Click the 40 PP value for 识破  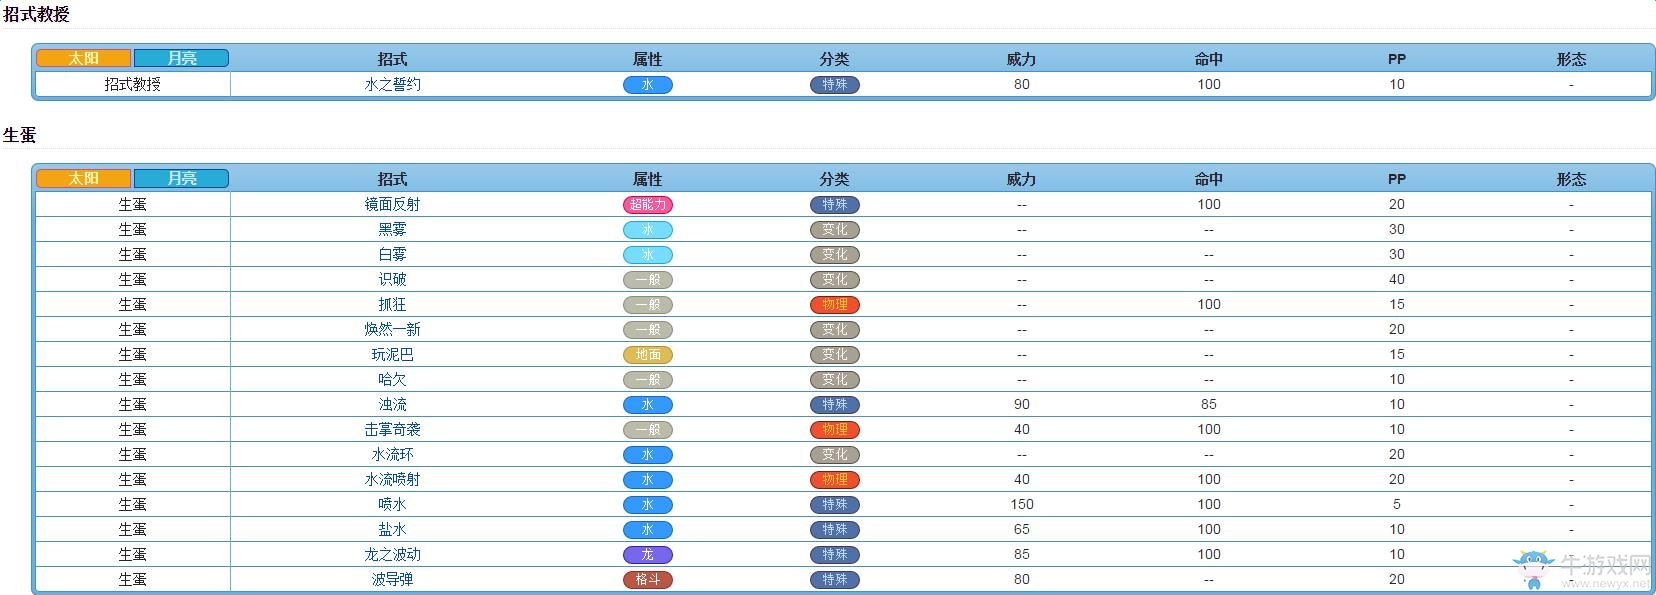coord(1397,279)
